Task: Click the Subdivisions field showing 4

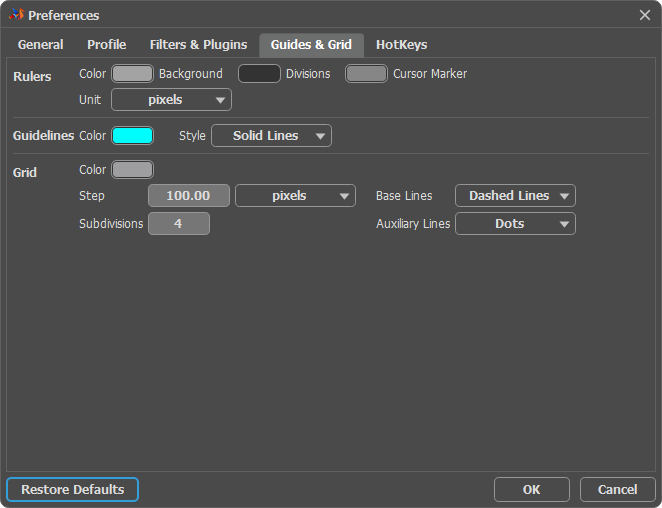Action: [x=179, y=223]
